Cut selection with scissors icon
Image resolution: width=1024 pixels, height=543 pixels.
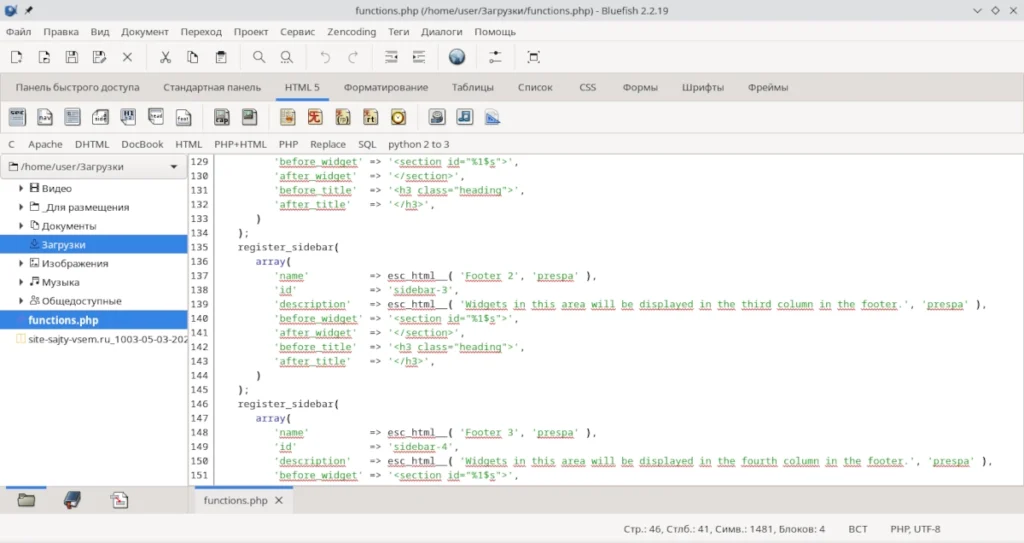(x=165, y=58)
